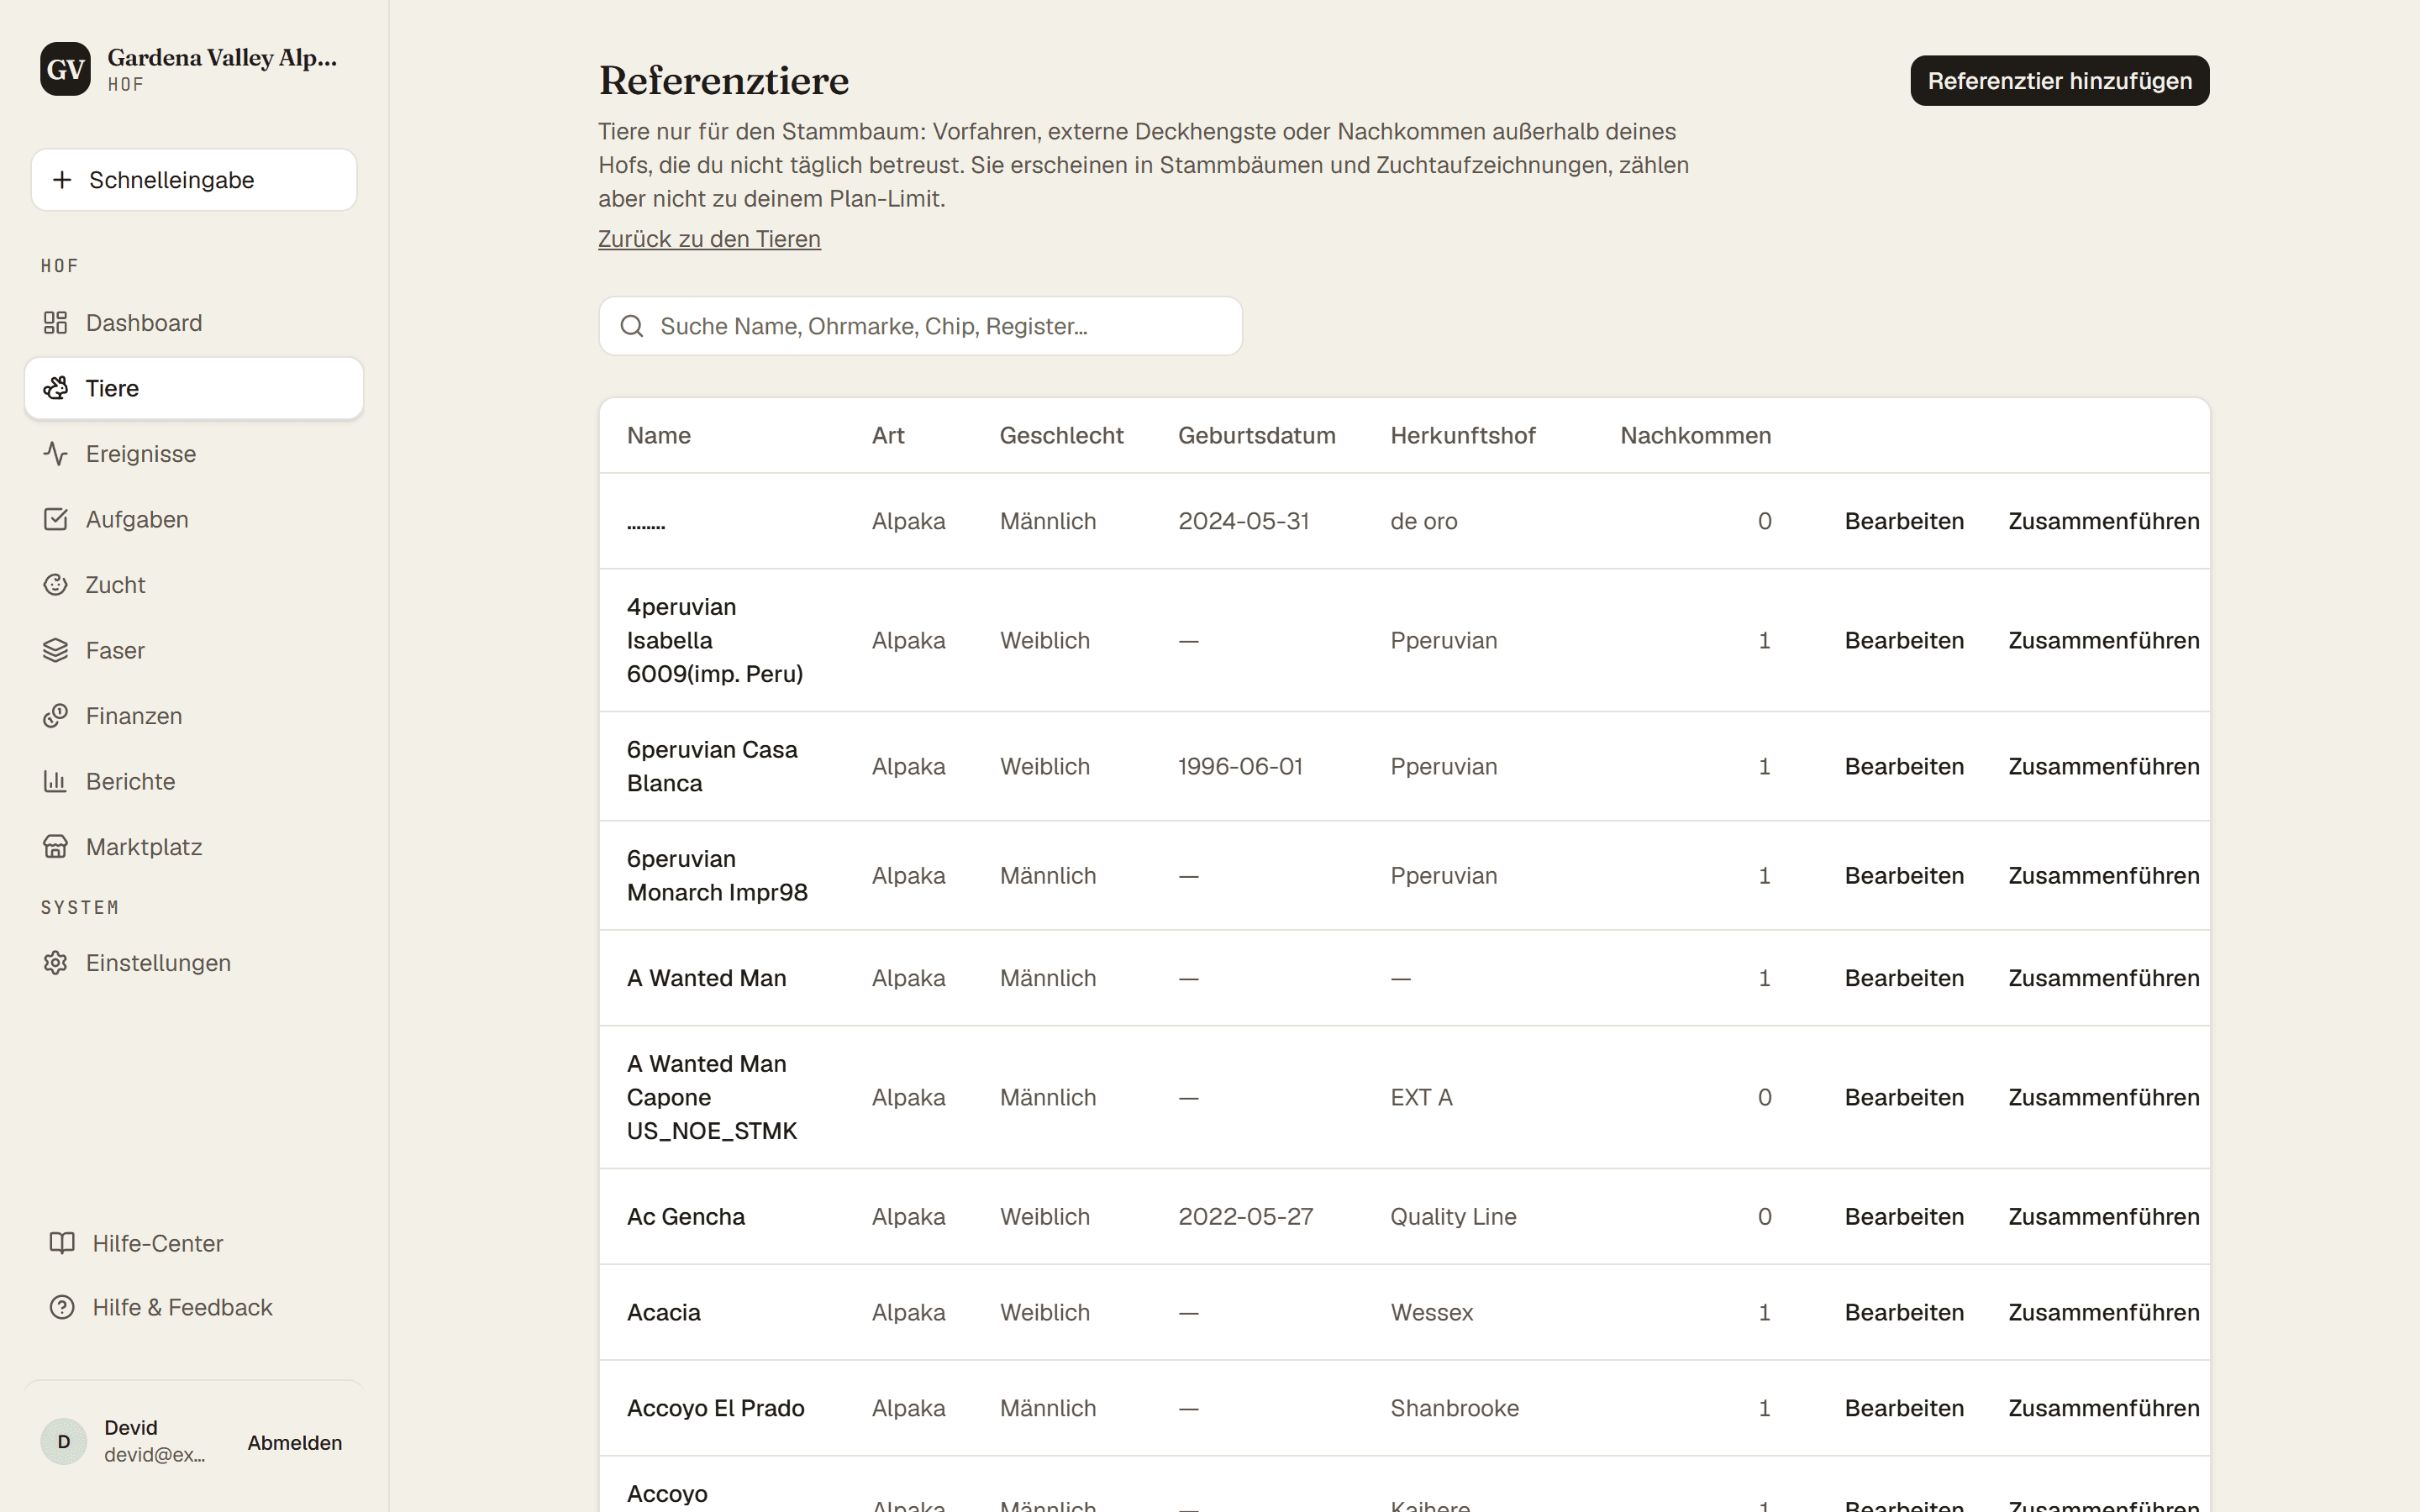Log out with Abmelden
Viewport: 2420px width, 1512px height.
pos(295,1442)
